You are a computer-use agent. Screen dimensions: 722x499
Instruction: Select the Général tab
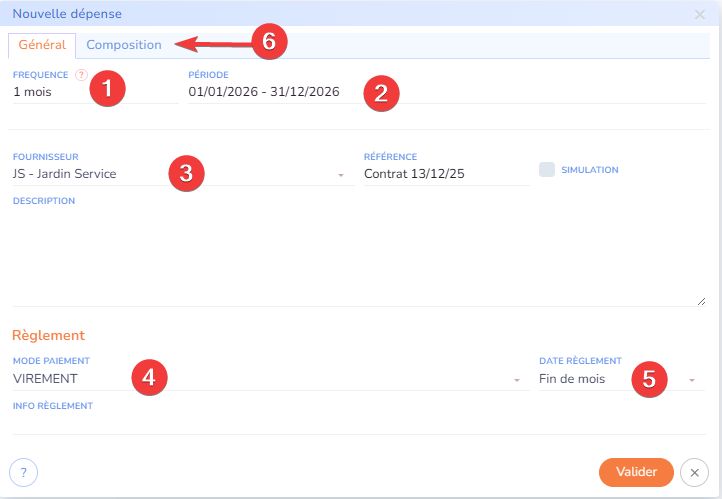[42, 45]
